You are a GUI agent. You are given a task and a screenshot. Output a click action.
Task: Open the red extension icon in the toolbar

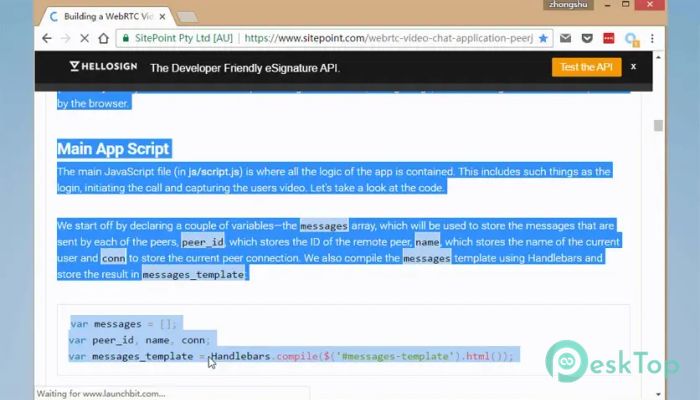click(608, 38)
